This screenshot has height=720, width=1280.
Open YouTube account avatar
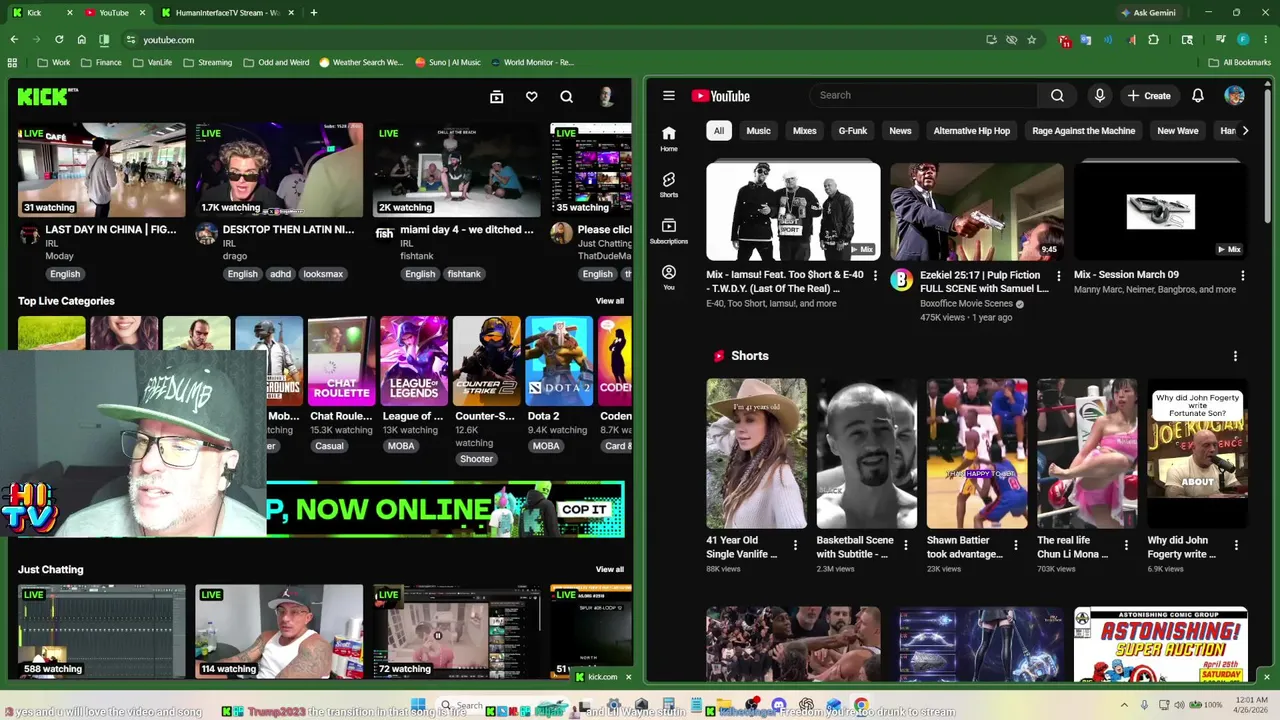(1234, 96)
